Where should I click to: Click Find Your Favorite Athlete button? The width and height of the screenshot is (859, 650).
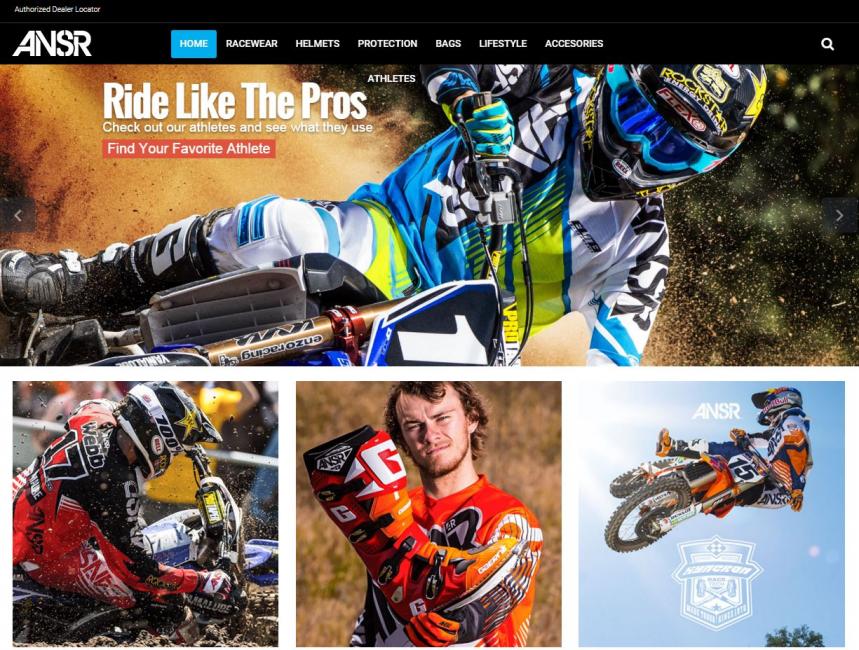188,149
